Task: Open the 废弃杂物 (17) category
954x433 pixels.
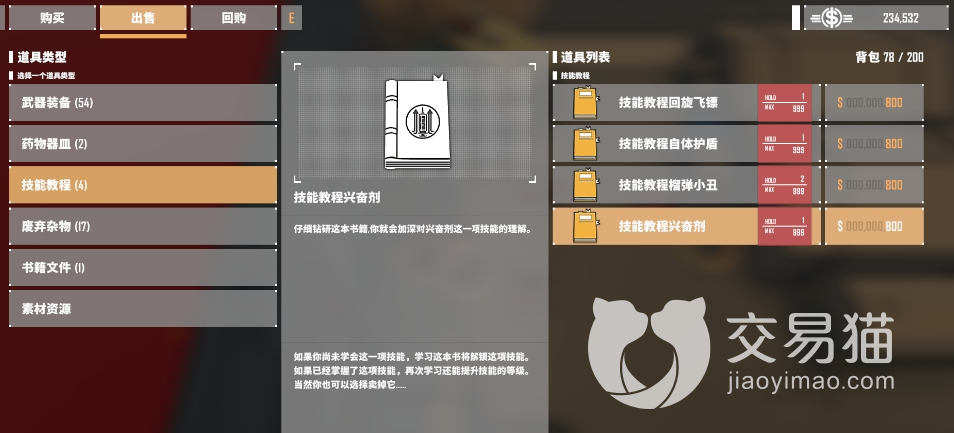Action: [143, 226]
